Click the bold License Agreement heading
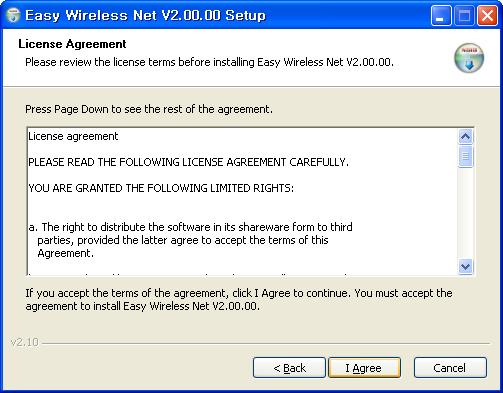Viewport: 503px width, 393px height. (x=72, y=44)
